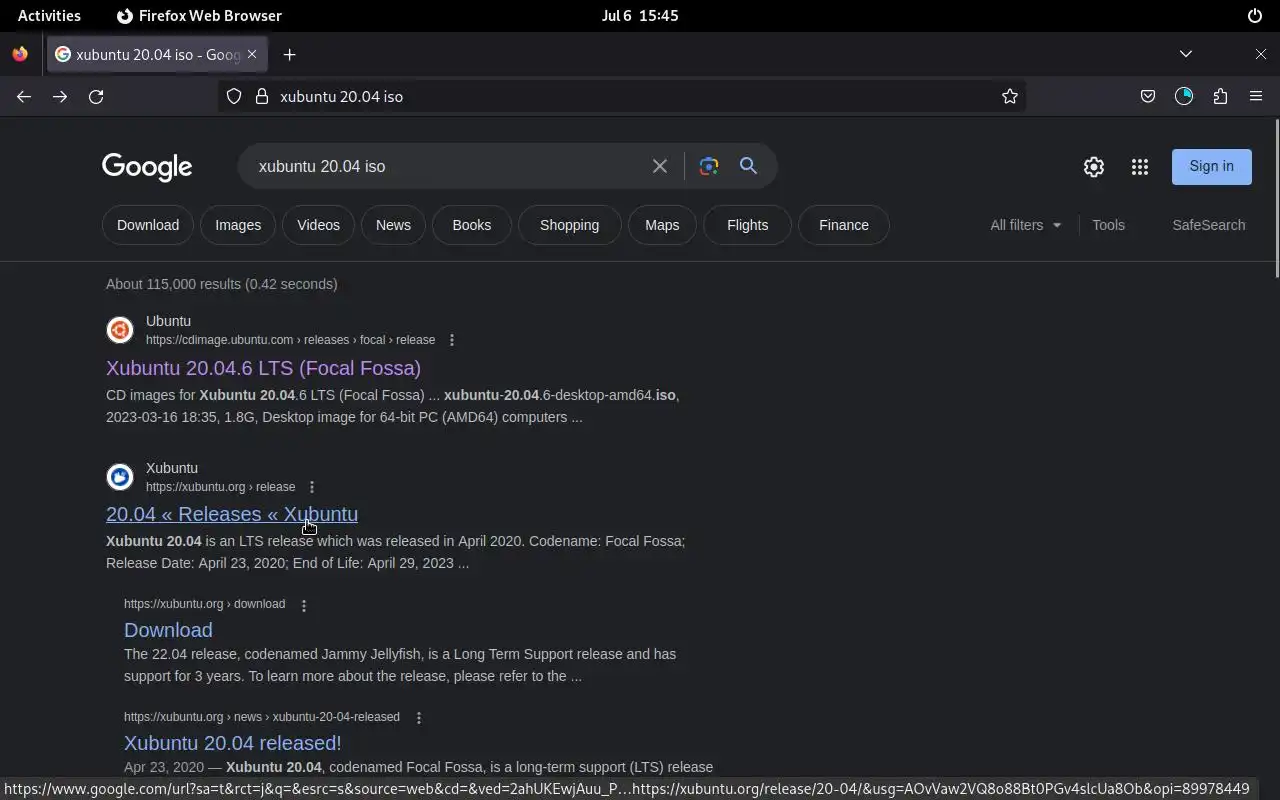Image resolution: width=1280 pixels, height=800 pixels.
Task: Open the clock calendar Jul 6 15:45
Action: (640, 16)
